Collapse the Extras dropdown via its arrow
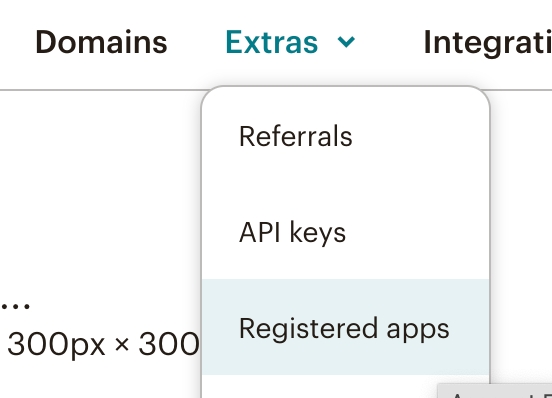 [346, 42]
